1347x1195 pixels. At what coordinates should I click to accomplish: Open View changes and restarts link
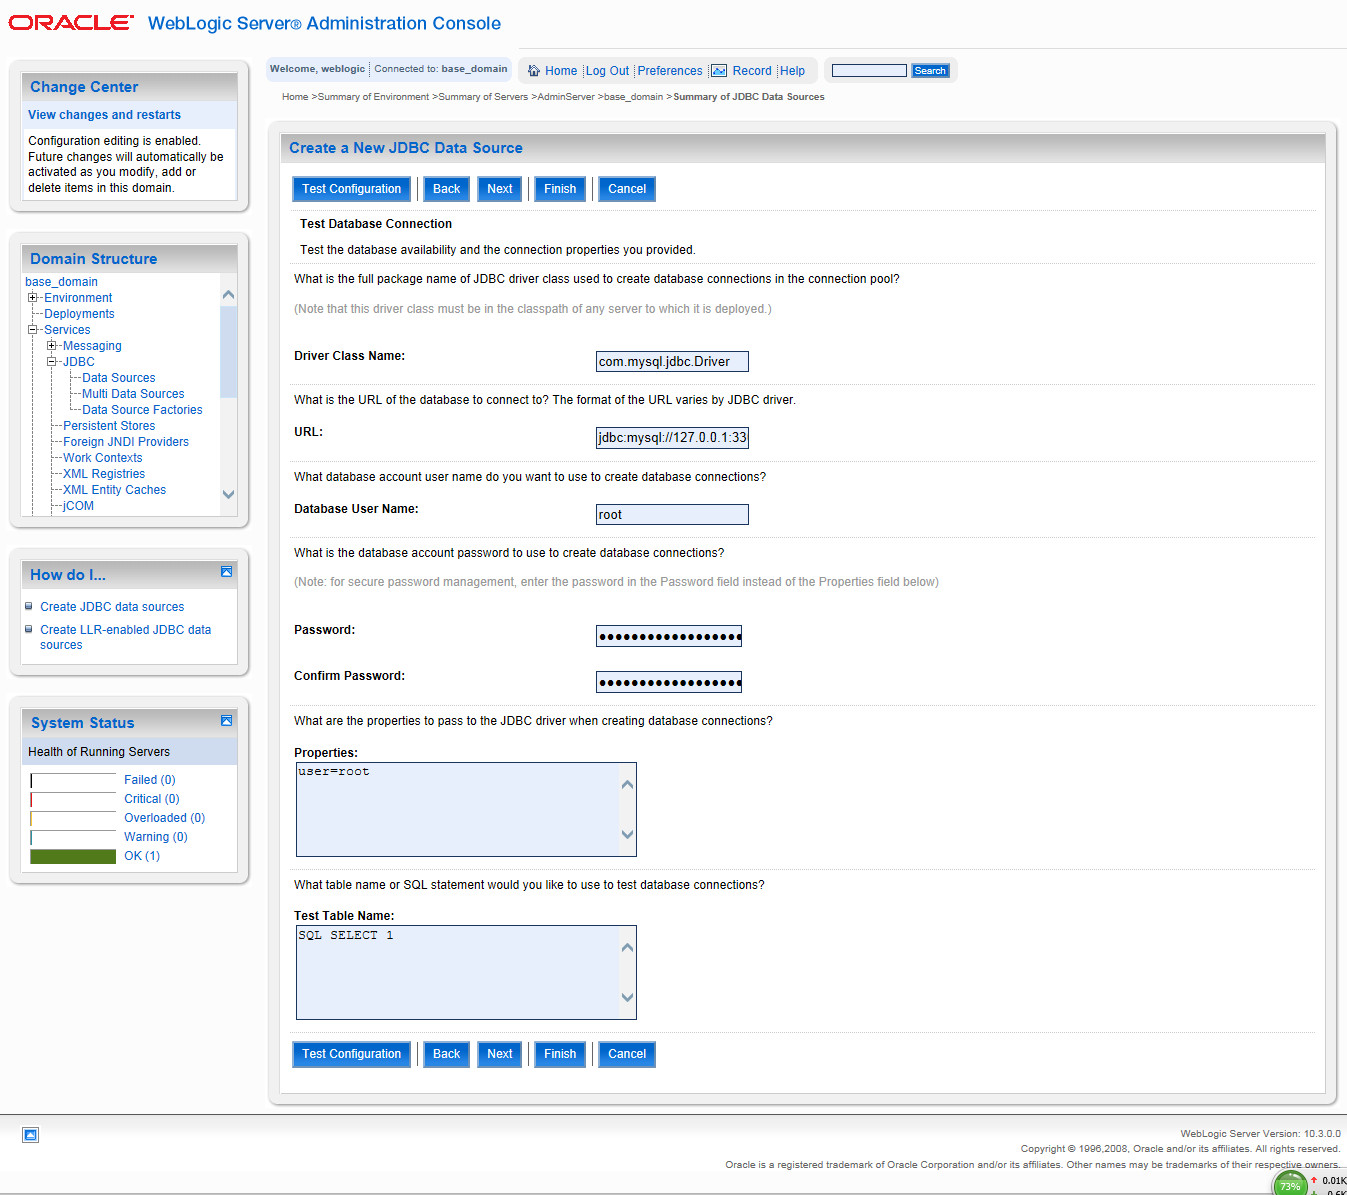coord(104,115)
